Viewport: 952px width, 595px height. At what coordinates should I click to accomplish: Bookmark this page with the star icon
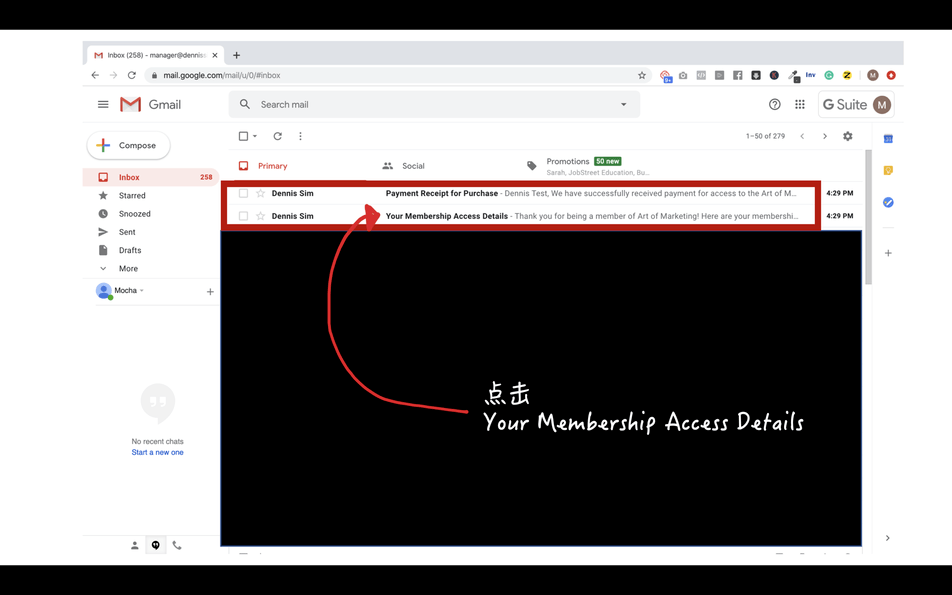coord(642,75)
